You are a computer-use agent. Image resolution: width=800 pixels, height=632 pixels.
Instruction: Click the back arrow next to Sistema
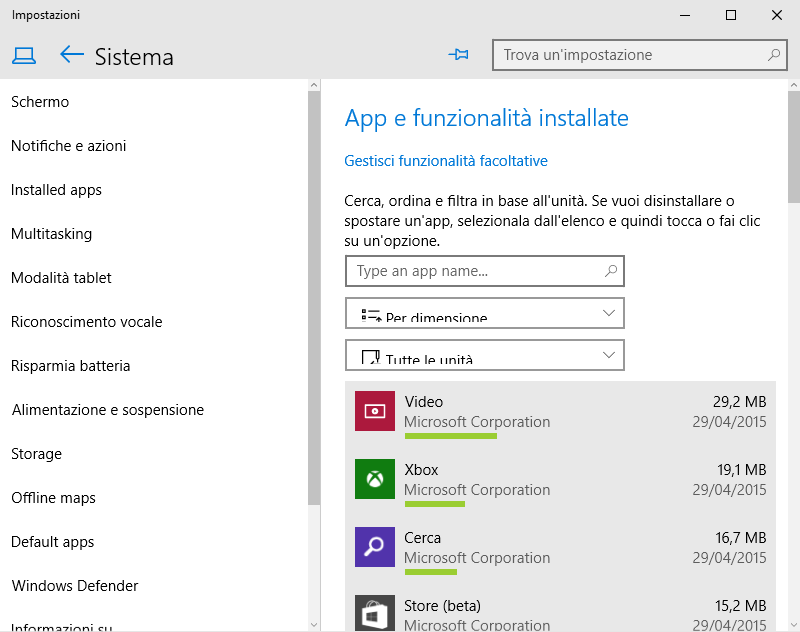click(x=71, y=54)
